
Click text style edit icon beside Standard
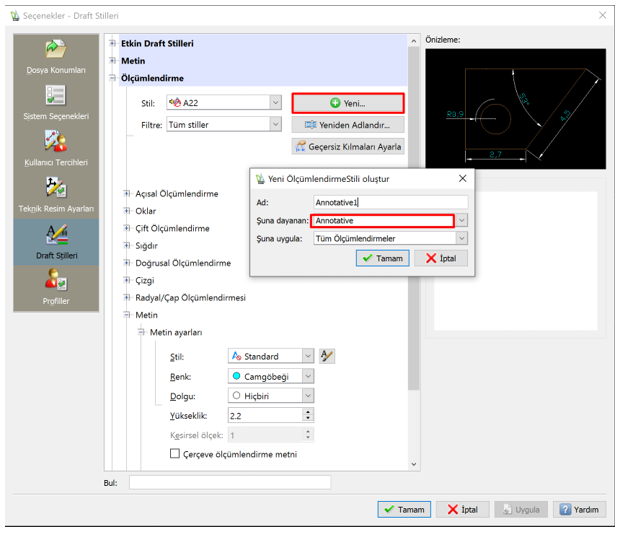(328, 356)
